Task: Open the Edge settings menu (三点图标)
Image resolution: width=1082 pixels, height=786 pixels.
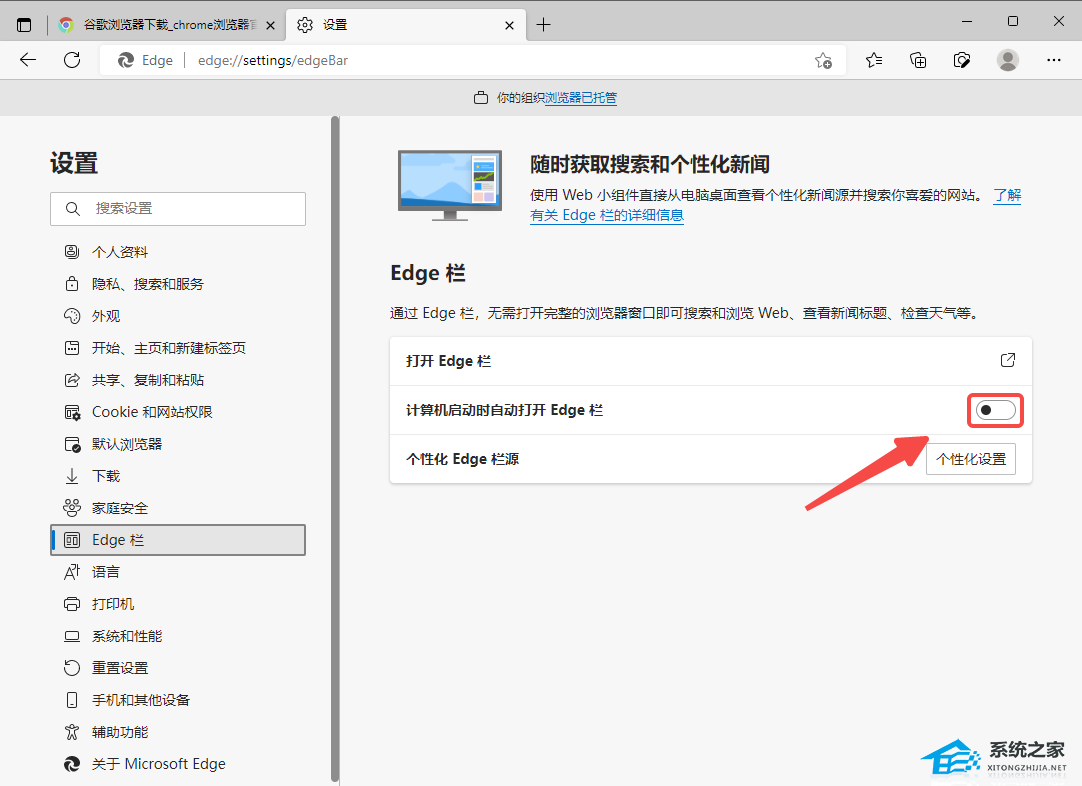Action: coord(1054,60)
